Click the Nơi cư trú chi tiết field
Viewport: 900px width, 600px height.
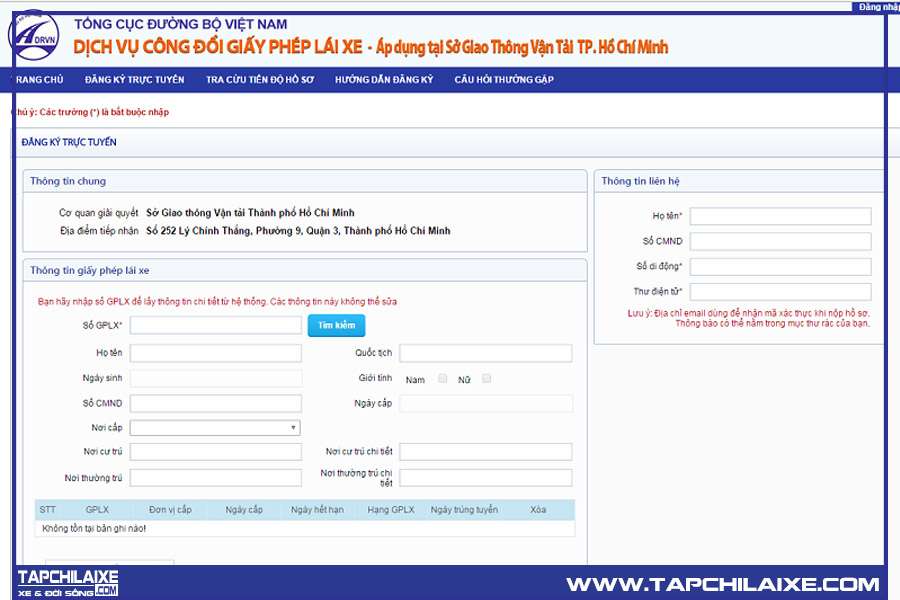[486, 452]
